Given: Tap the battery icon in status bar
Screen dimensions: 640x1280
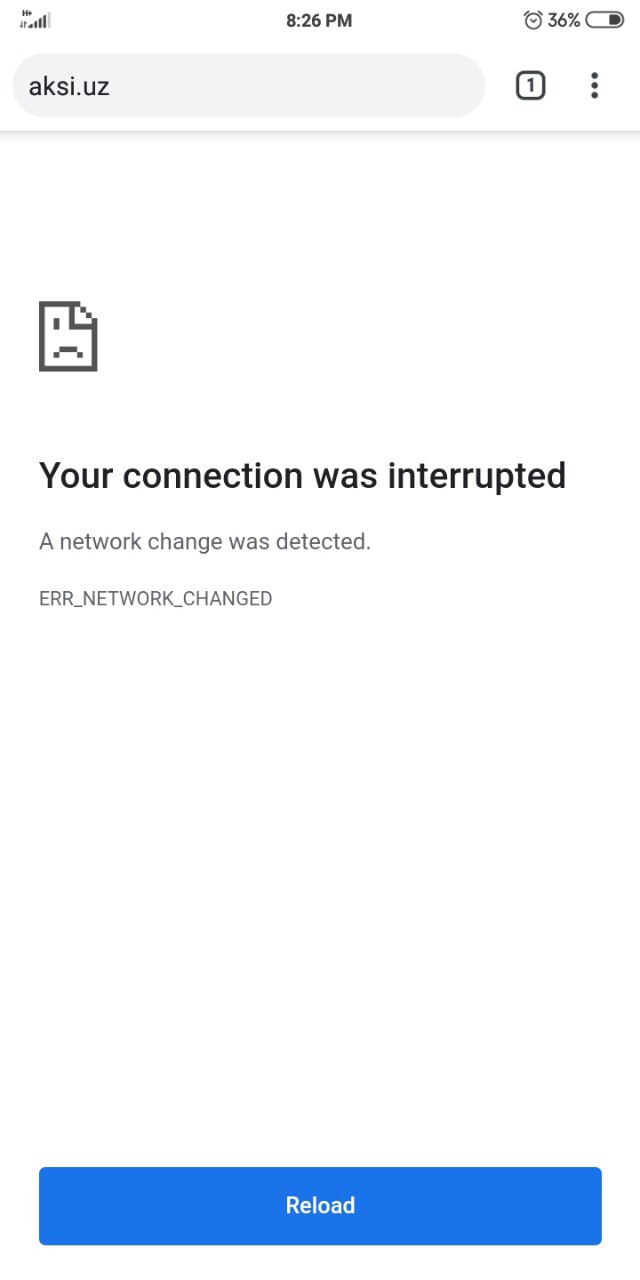Looking at the screenshot, I should point(605,20).
